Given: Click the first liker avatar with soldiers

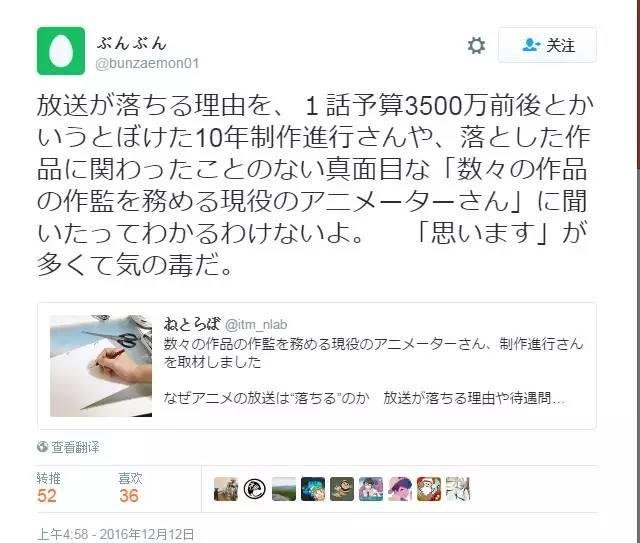Looking at the screenshot, I should [x=226, y=489].
